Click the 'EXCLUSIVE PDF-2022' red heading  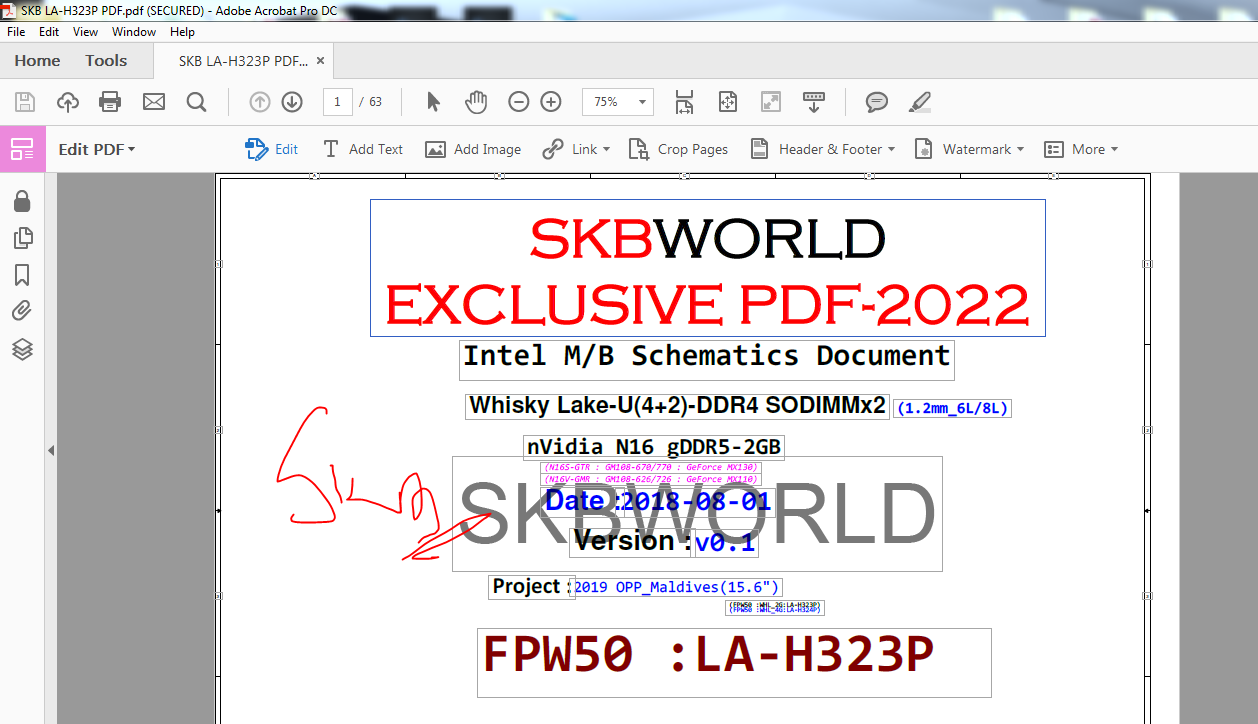[x=707, y=305]
